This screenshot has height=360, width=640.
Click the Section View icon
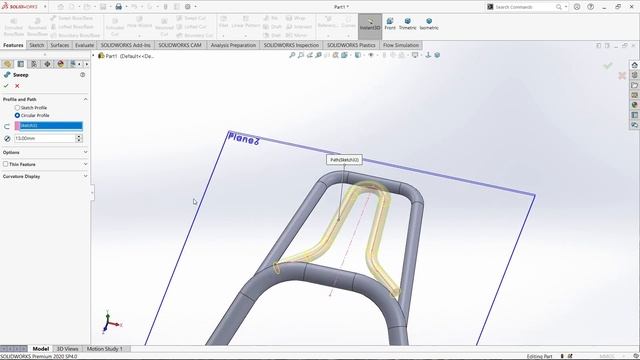[318, 55]
